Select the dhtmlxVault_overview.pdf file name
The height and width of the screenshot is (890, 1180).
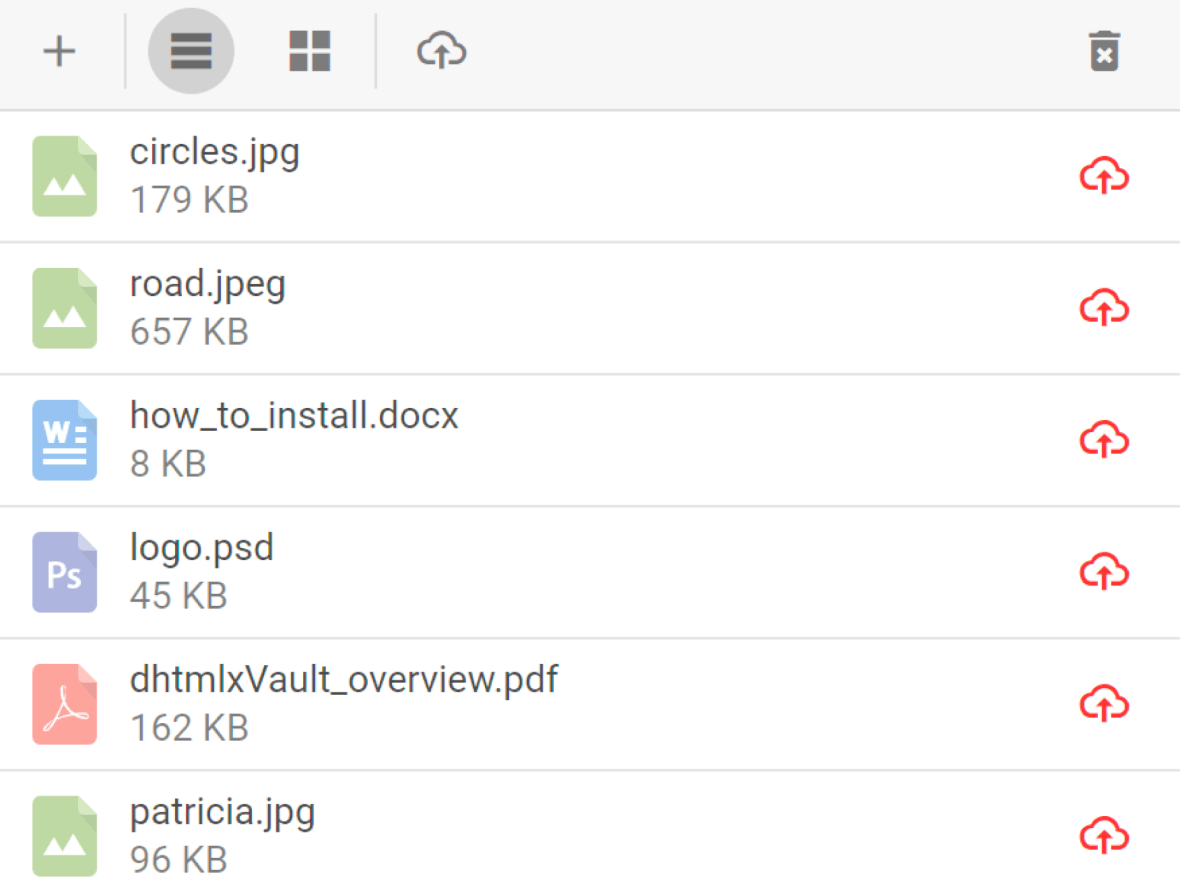click(344, 680)
